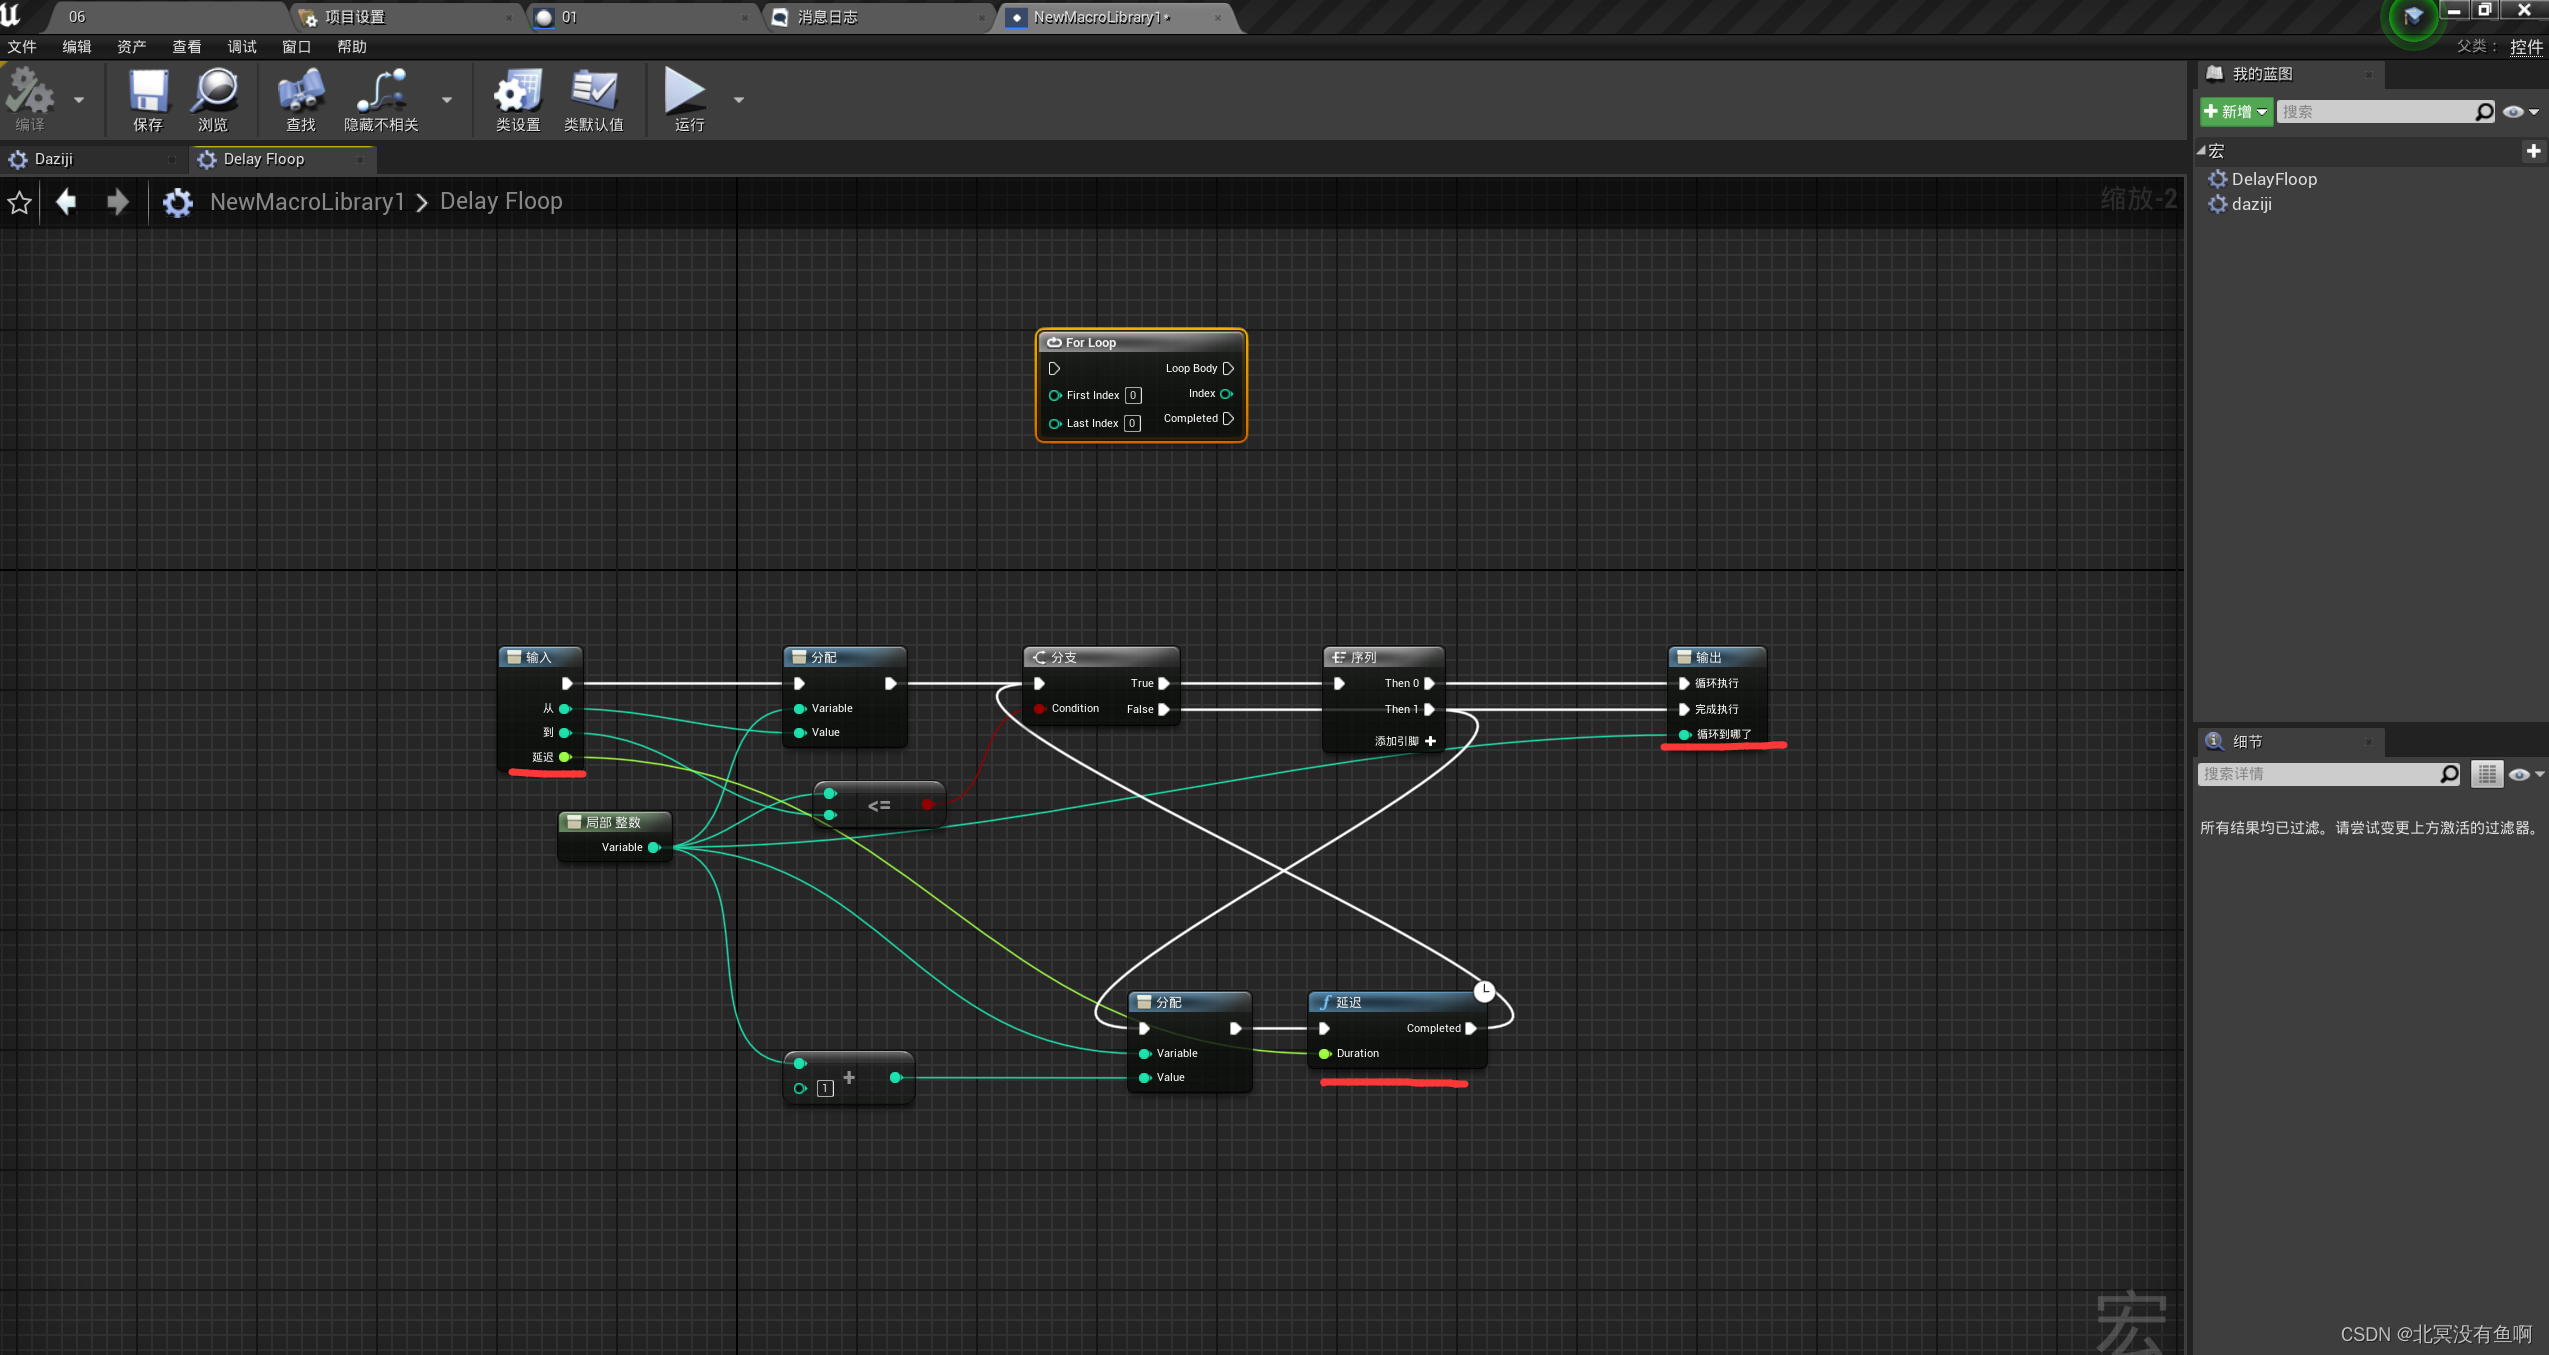The width and height of the screenshot is (2549, 1355).
Task: Expand the Run button dropdown arrow
Action: pos(739,100)
